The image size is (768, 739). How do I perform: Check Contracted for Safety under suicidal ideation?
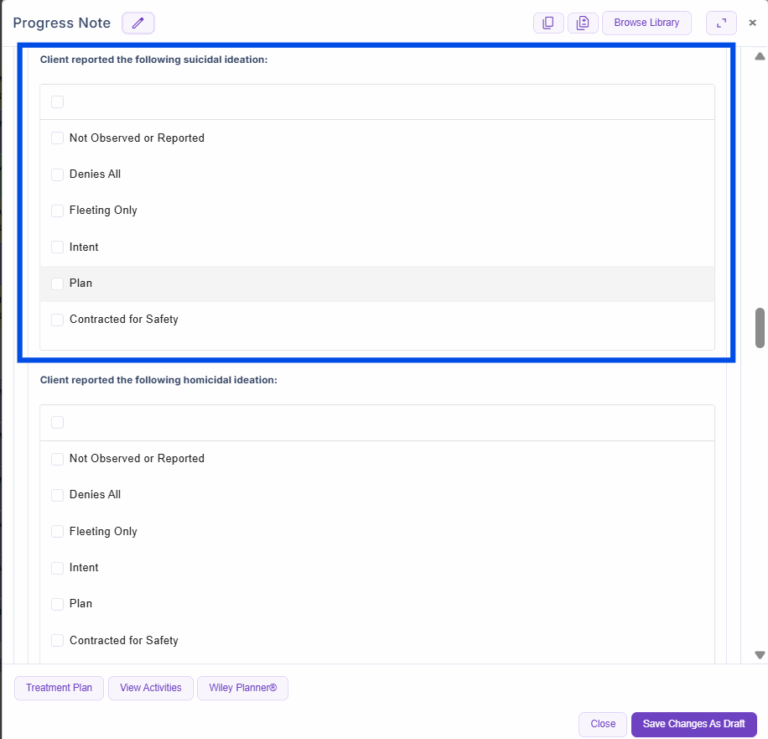click(57, 320)
